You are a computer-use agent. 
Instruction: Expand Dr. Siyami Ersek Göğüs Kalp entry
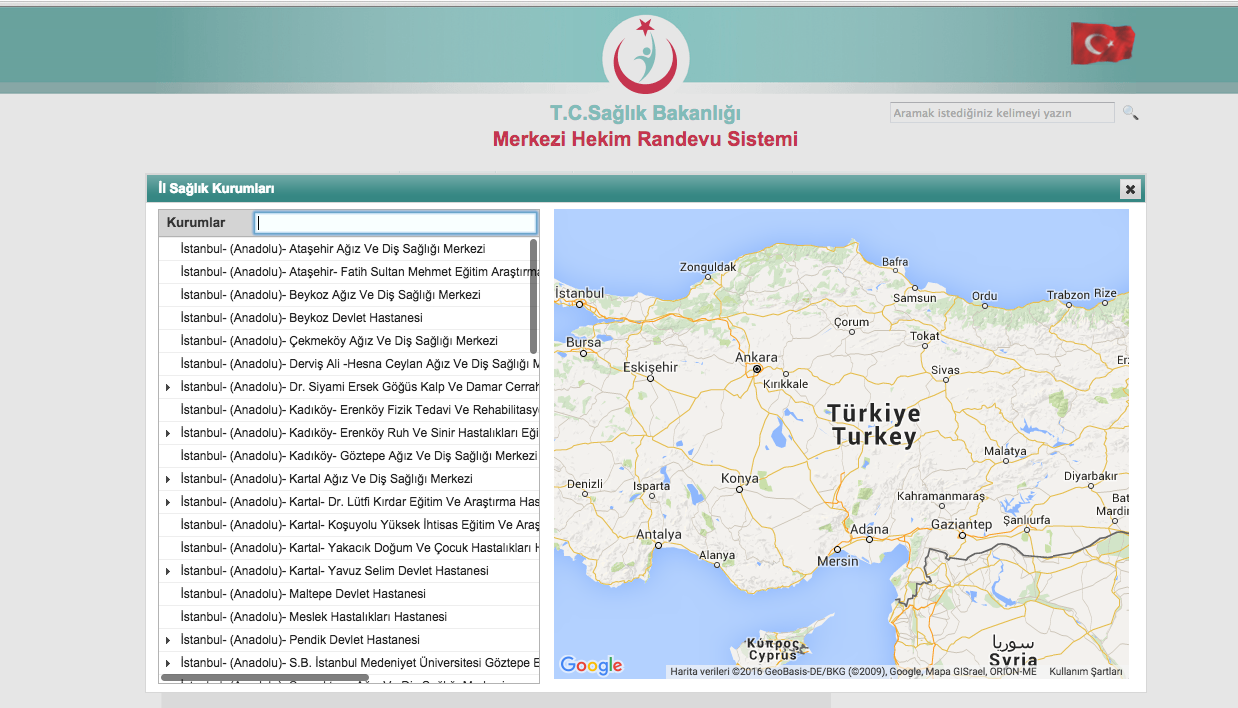coord(168,387)
